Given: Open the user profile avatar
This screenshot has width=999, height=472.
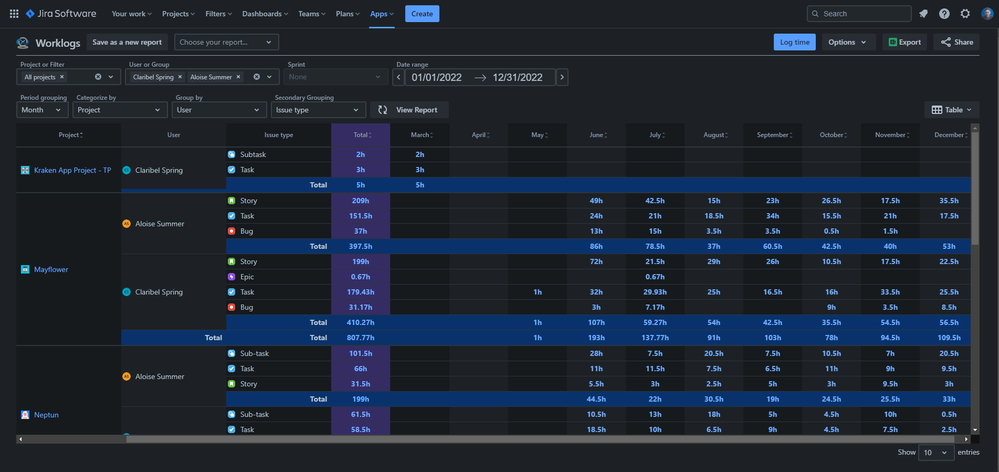Looking at the screenshot, I should pos(987,13).
